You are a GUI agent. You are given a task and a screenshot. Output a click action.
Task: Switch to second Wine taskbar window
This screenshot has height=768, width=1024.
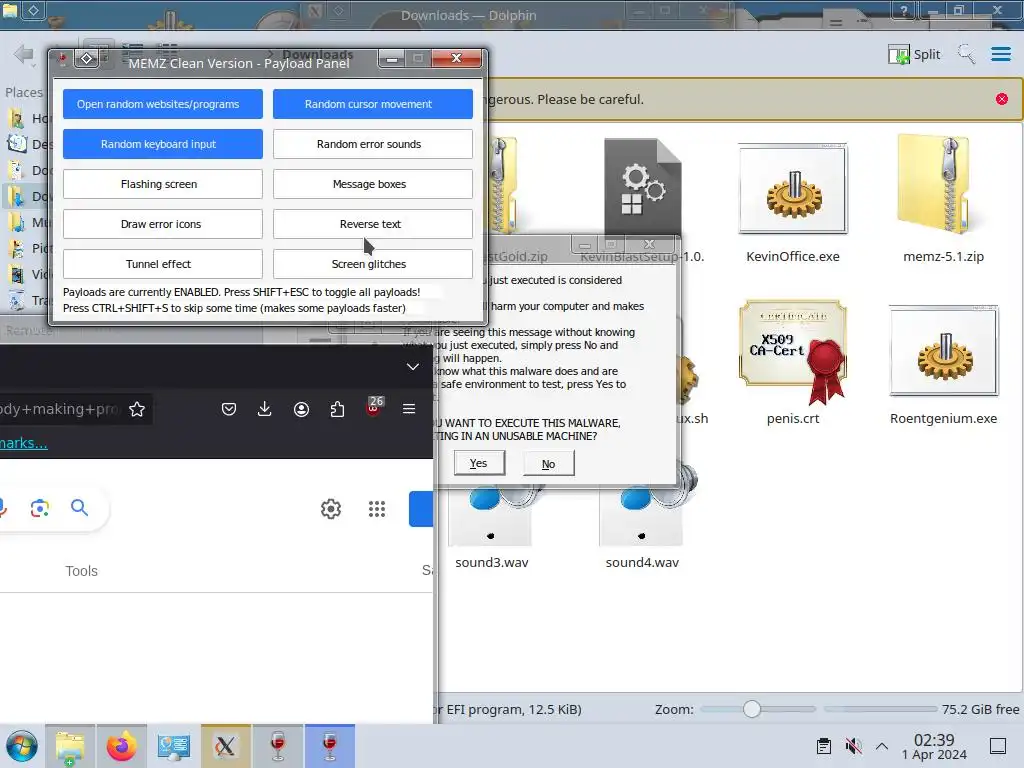(330, 746)
